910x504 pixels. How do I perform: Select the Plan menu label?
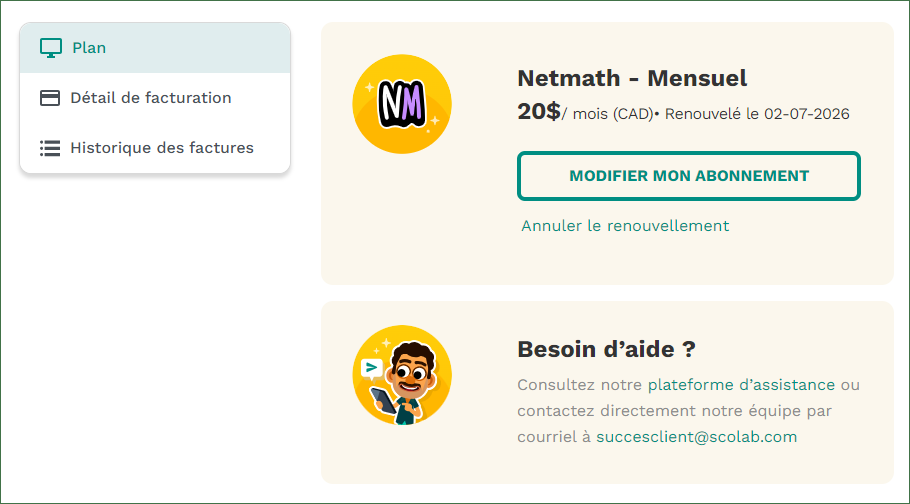89,48
